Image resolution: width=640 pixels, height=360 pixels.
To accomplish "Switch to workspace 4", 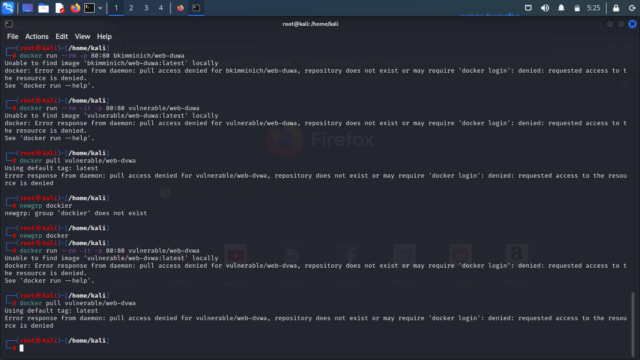I will click(x=161, y=8).
